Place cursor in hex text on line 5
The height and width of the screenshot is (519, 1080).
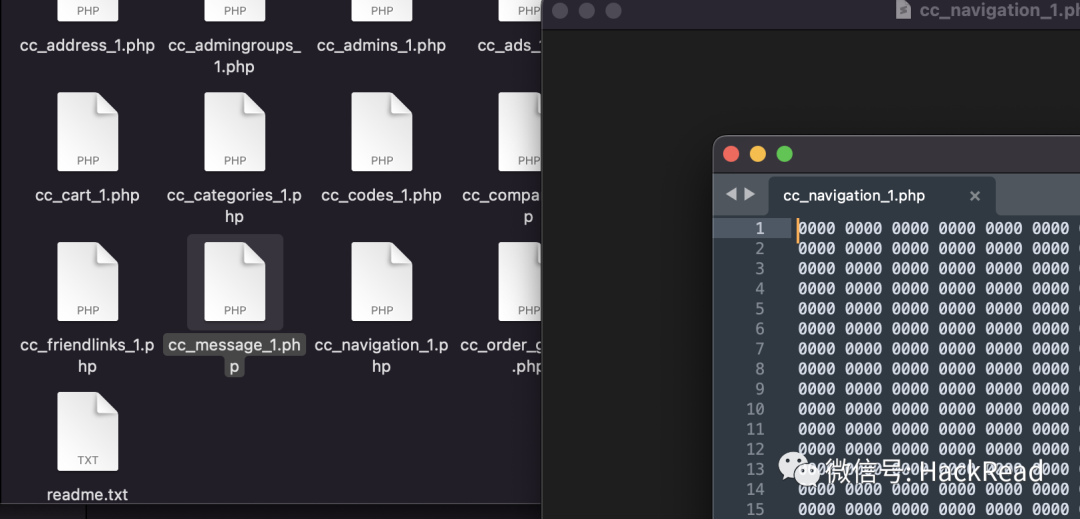click(938, 308)
